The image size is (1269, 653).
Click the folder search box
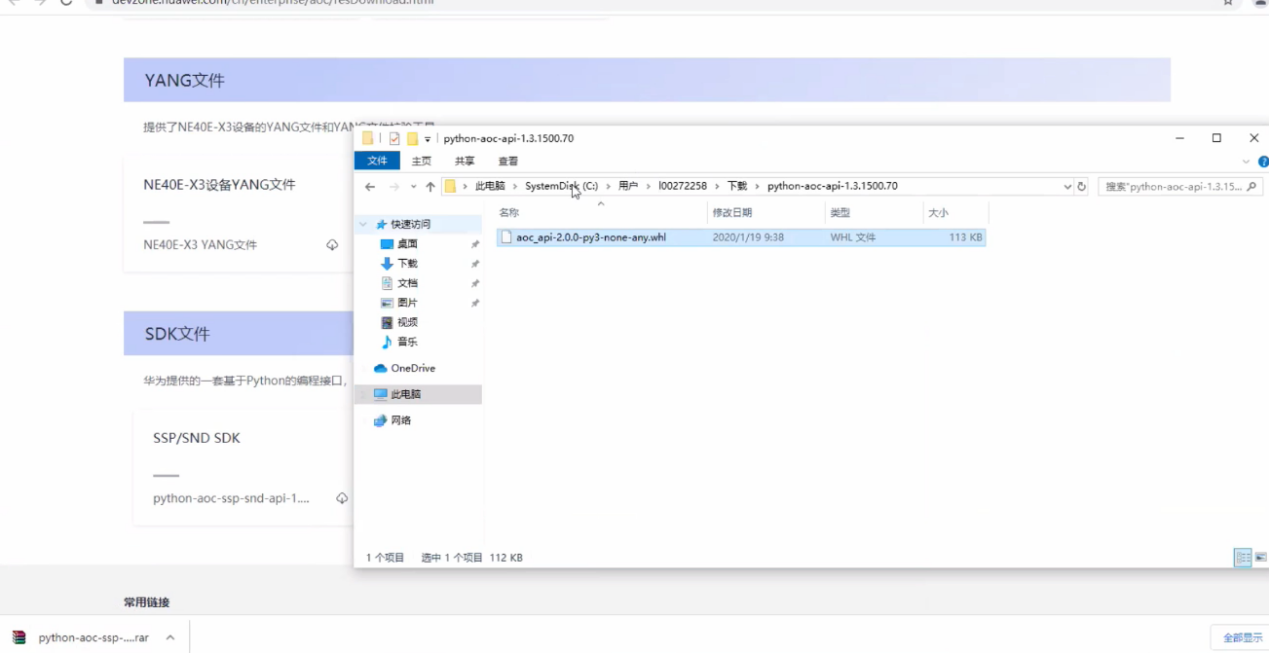point(1180,186)
